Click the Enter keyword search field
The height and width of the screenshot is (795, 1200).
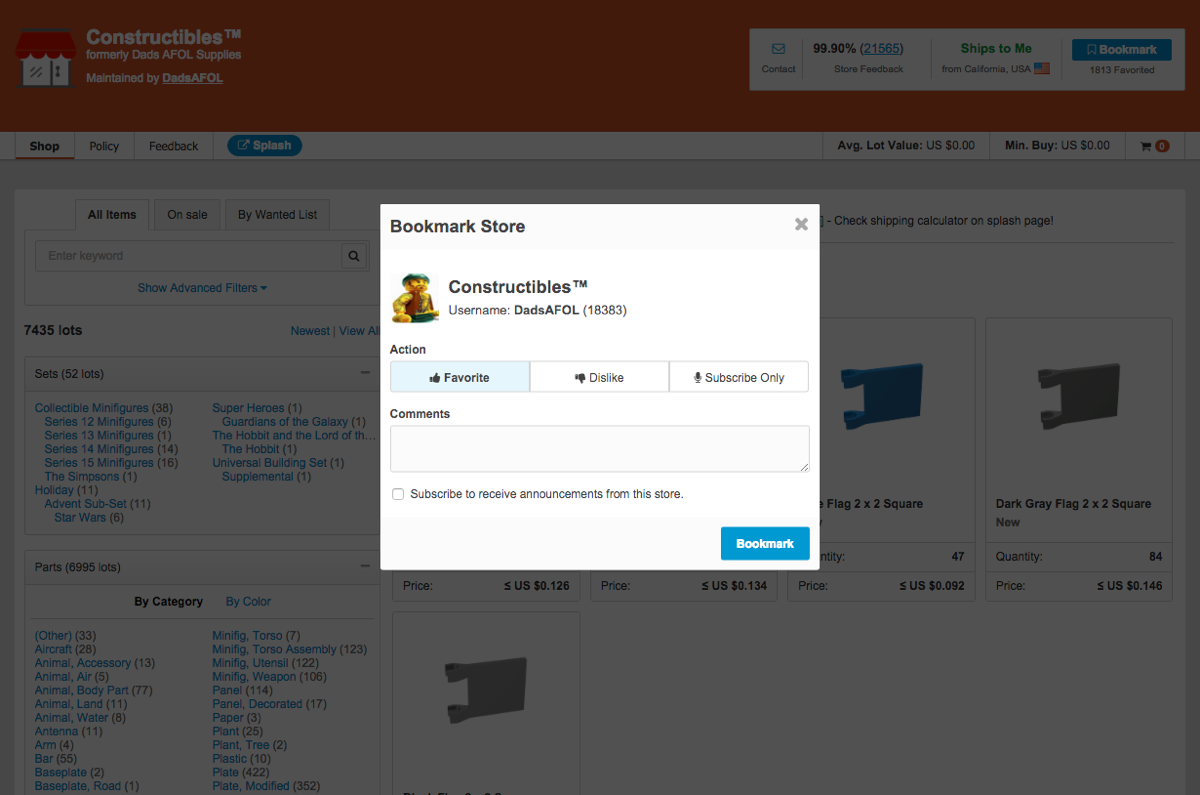(189, 256)
